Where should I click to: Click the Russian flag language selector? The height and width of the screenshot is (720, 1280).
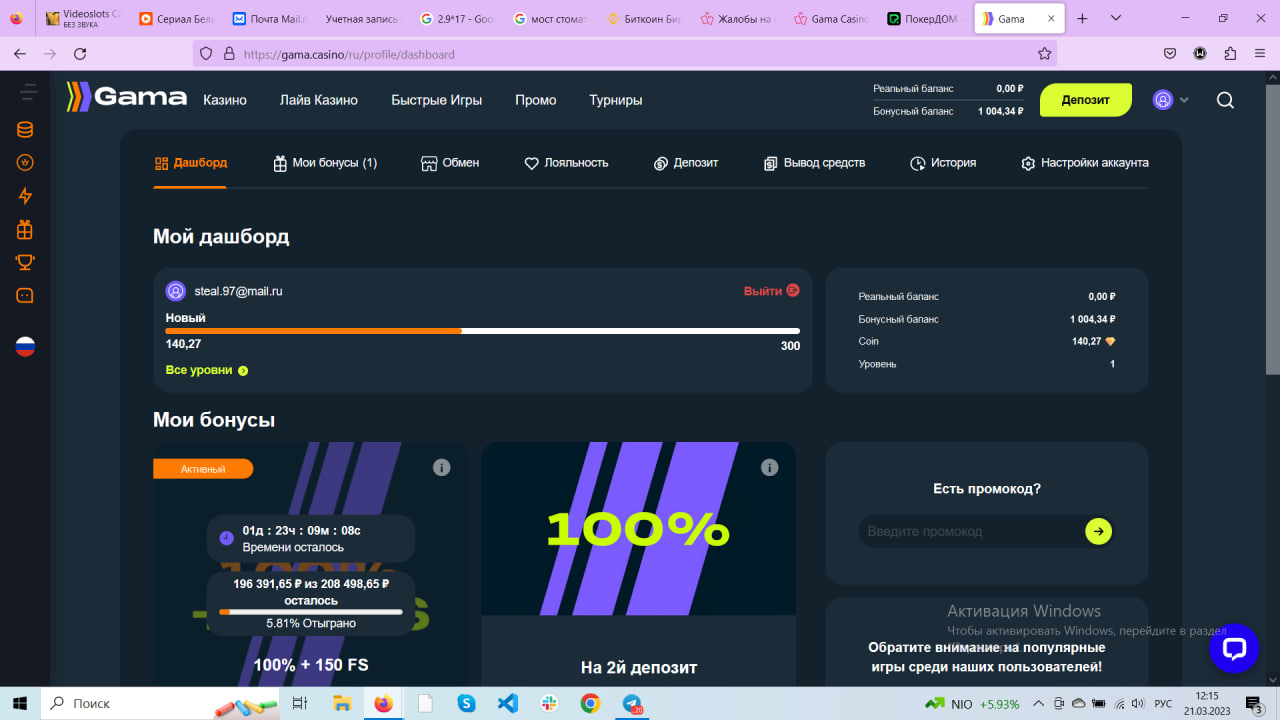pos(25,347)
